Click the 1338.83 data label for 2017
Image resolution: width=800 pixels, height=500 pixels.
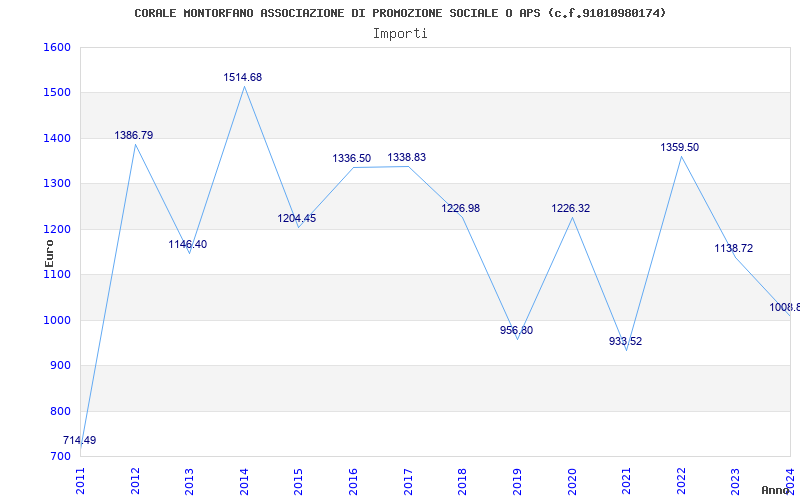(x=406, y=157)
